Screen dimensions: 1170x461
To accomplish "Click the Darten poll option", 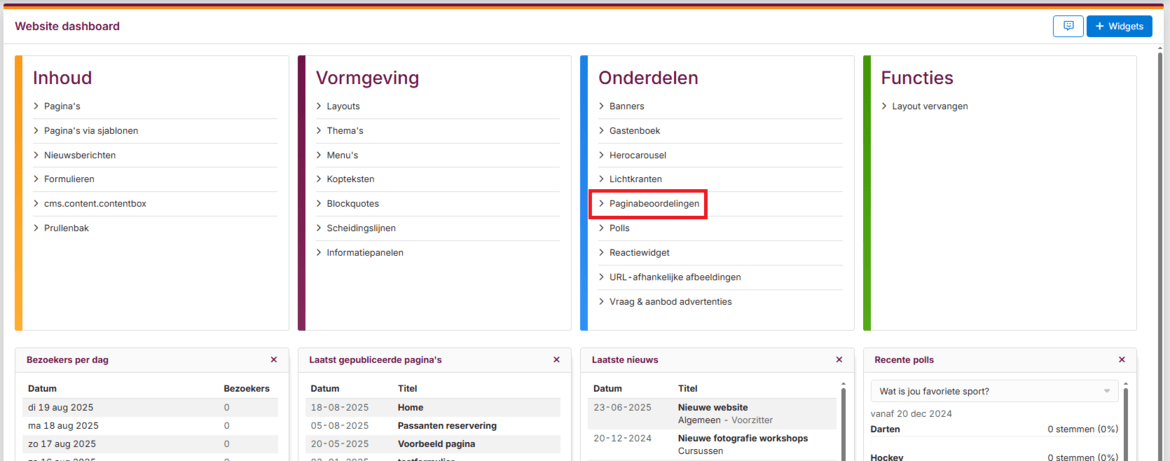I will click(x=885, y=429).
